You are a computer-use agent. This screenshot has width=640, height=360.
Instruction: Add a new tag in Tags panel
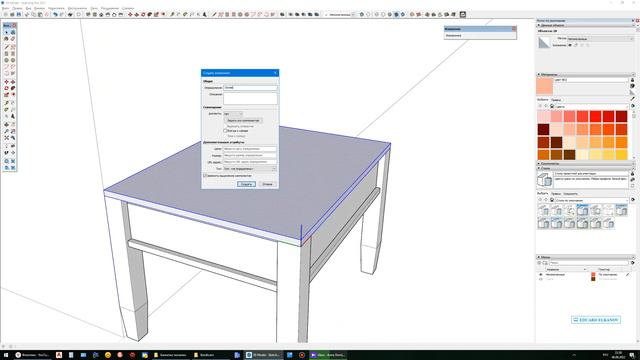point(540,263)
